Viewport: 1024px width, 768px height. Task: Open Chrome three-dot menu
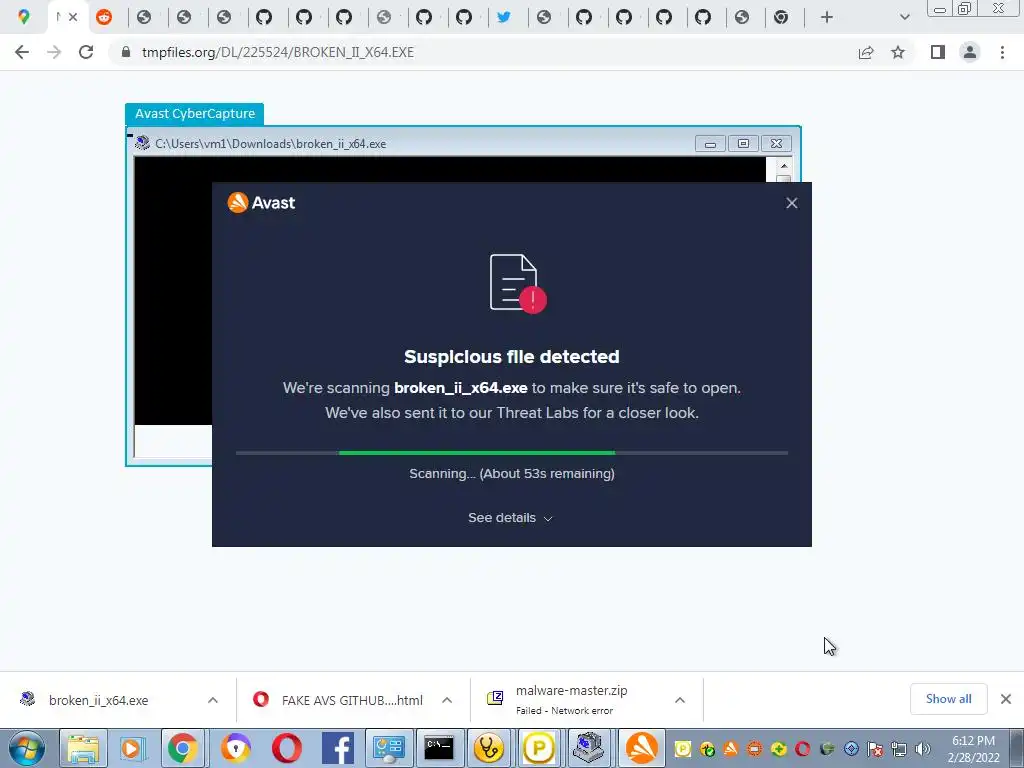tap(1002, 52)
